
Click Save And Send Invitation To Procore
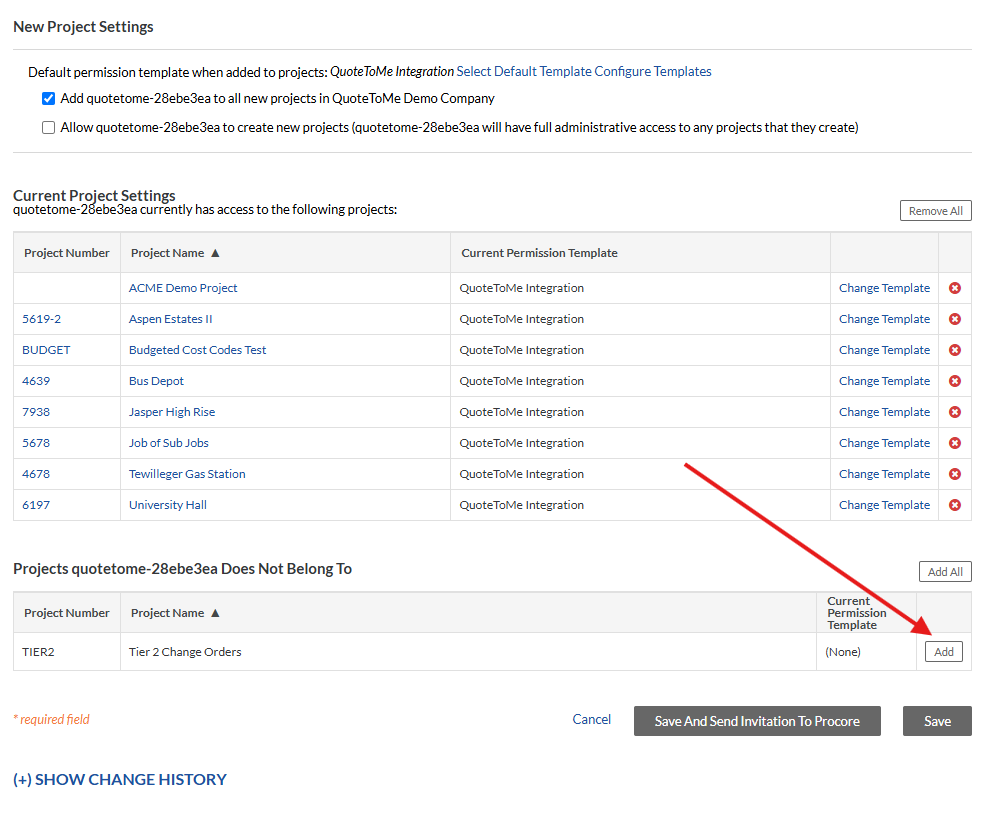pyautogui.click(x=757, y=721)
